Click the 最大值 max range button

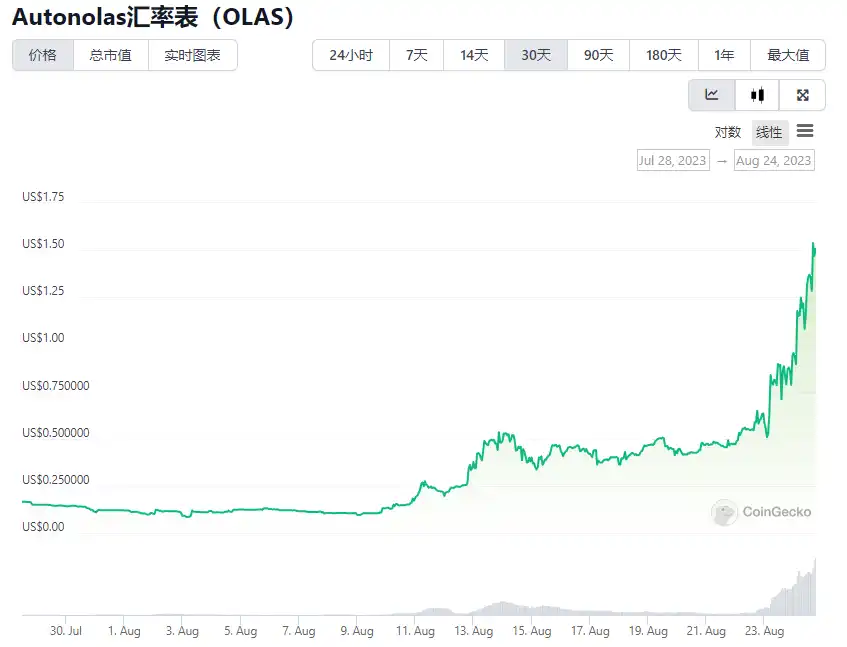tap(789, 55)
